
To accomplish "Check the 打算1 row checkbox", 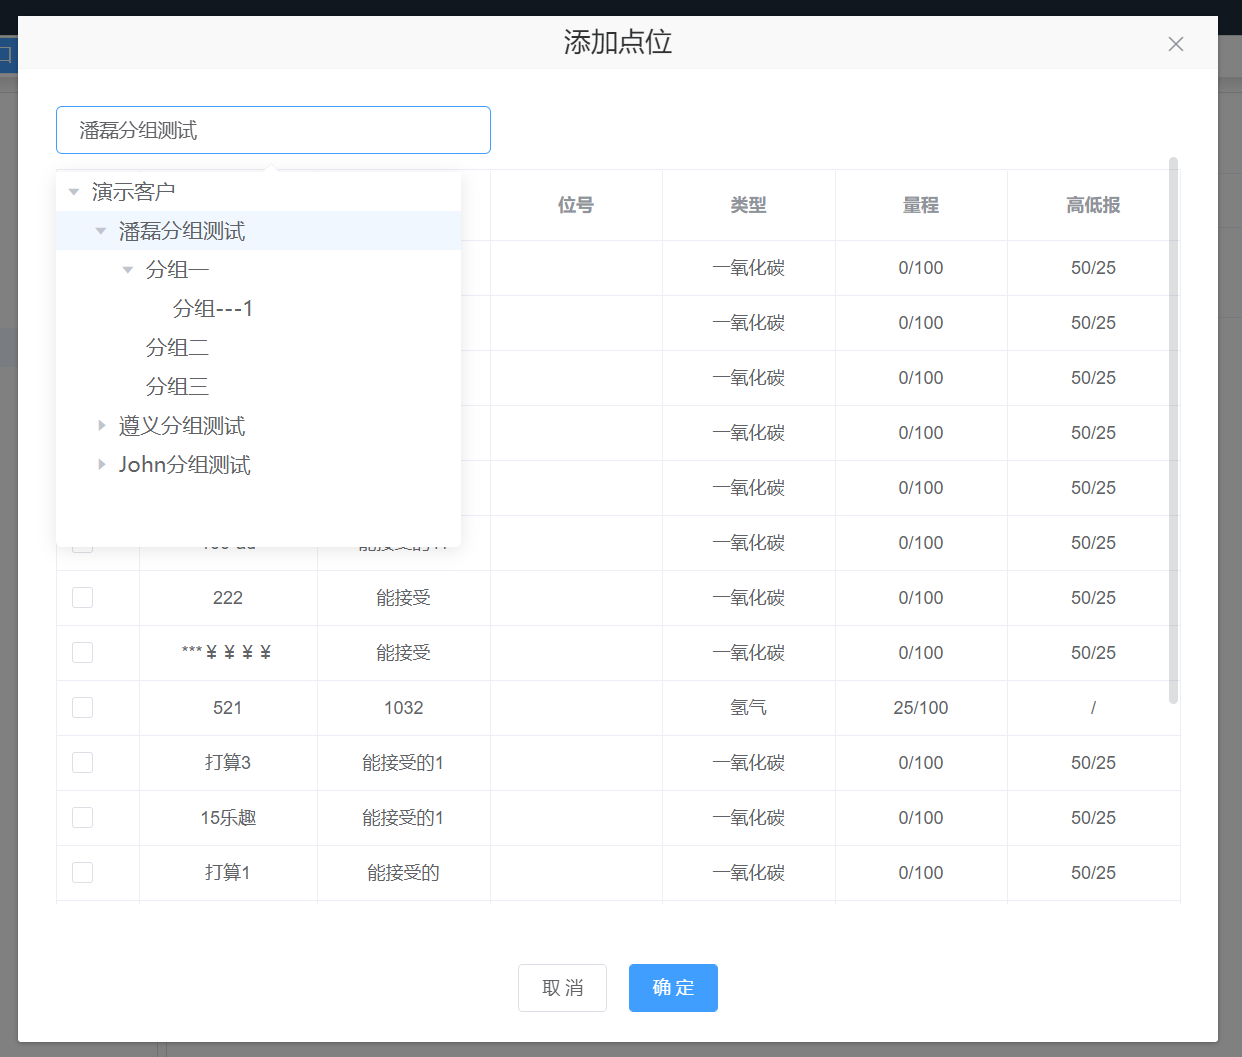I will [83, 873].
